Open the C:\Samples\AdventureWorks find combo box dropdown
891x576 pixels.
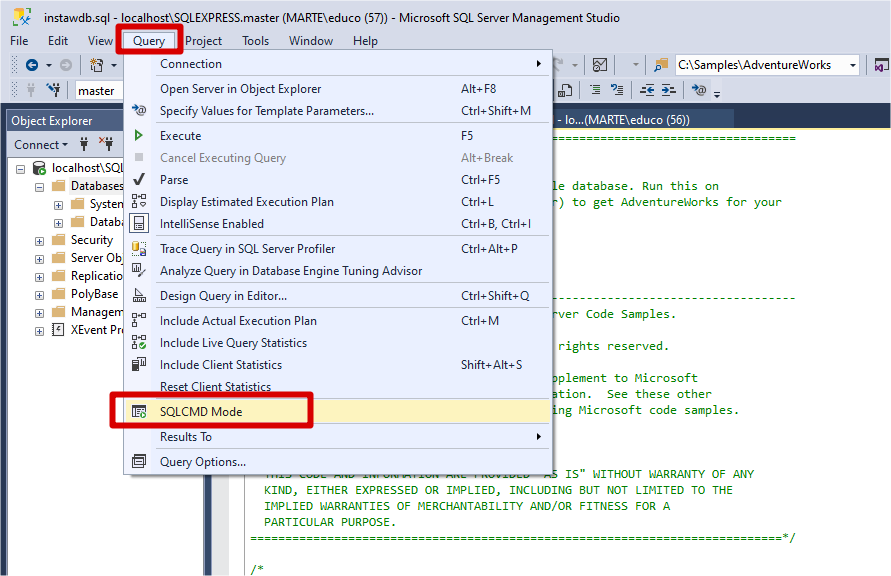(853, 65)
